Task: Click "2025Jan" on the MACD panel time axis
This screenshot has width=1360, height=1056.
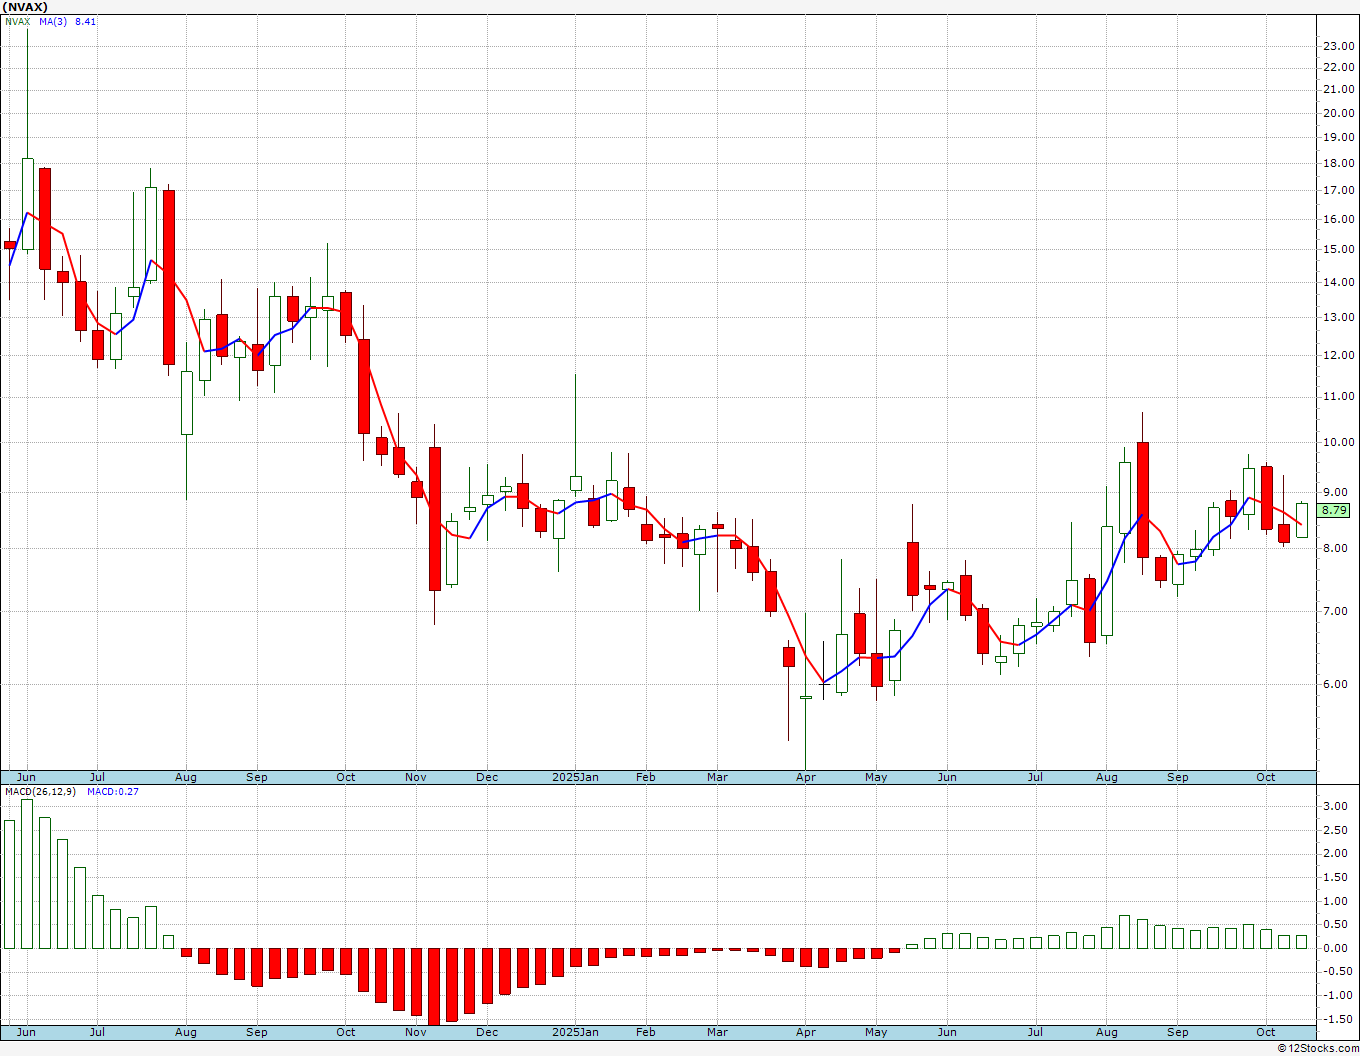Action: (576, 1032)
